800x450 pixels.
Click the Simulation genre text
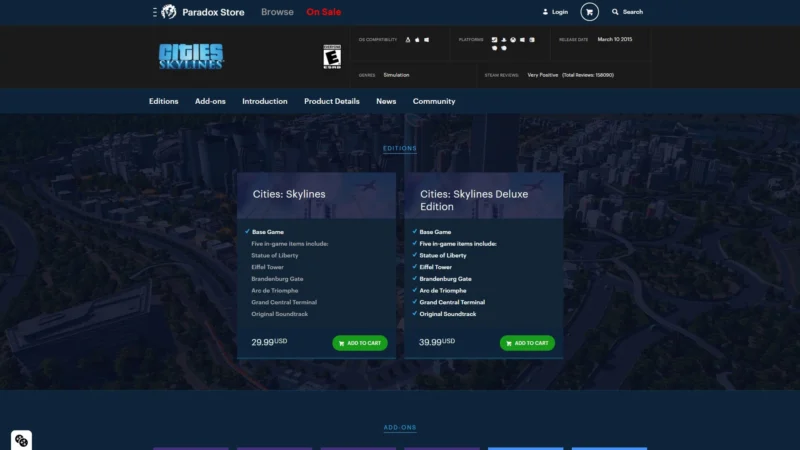coord(396,75)
